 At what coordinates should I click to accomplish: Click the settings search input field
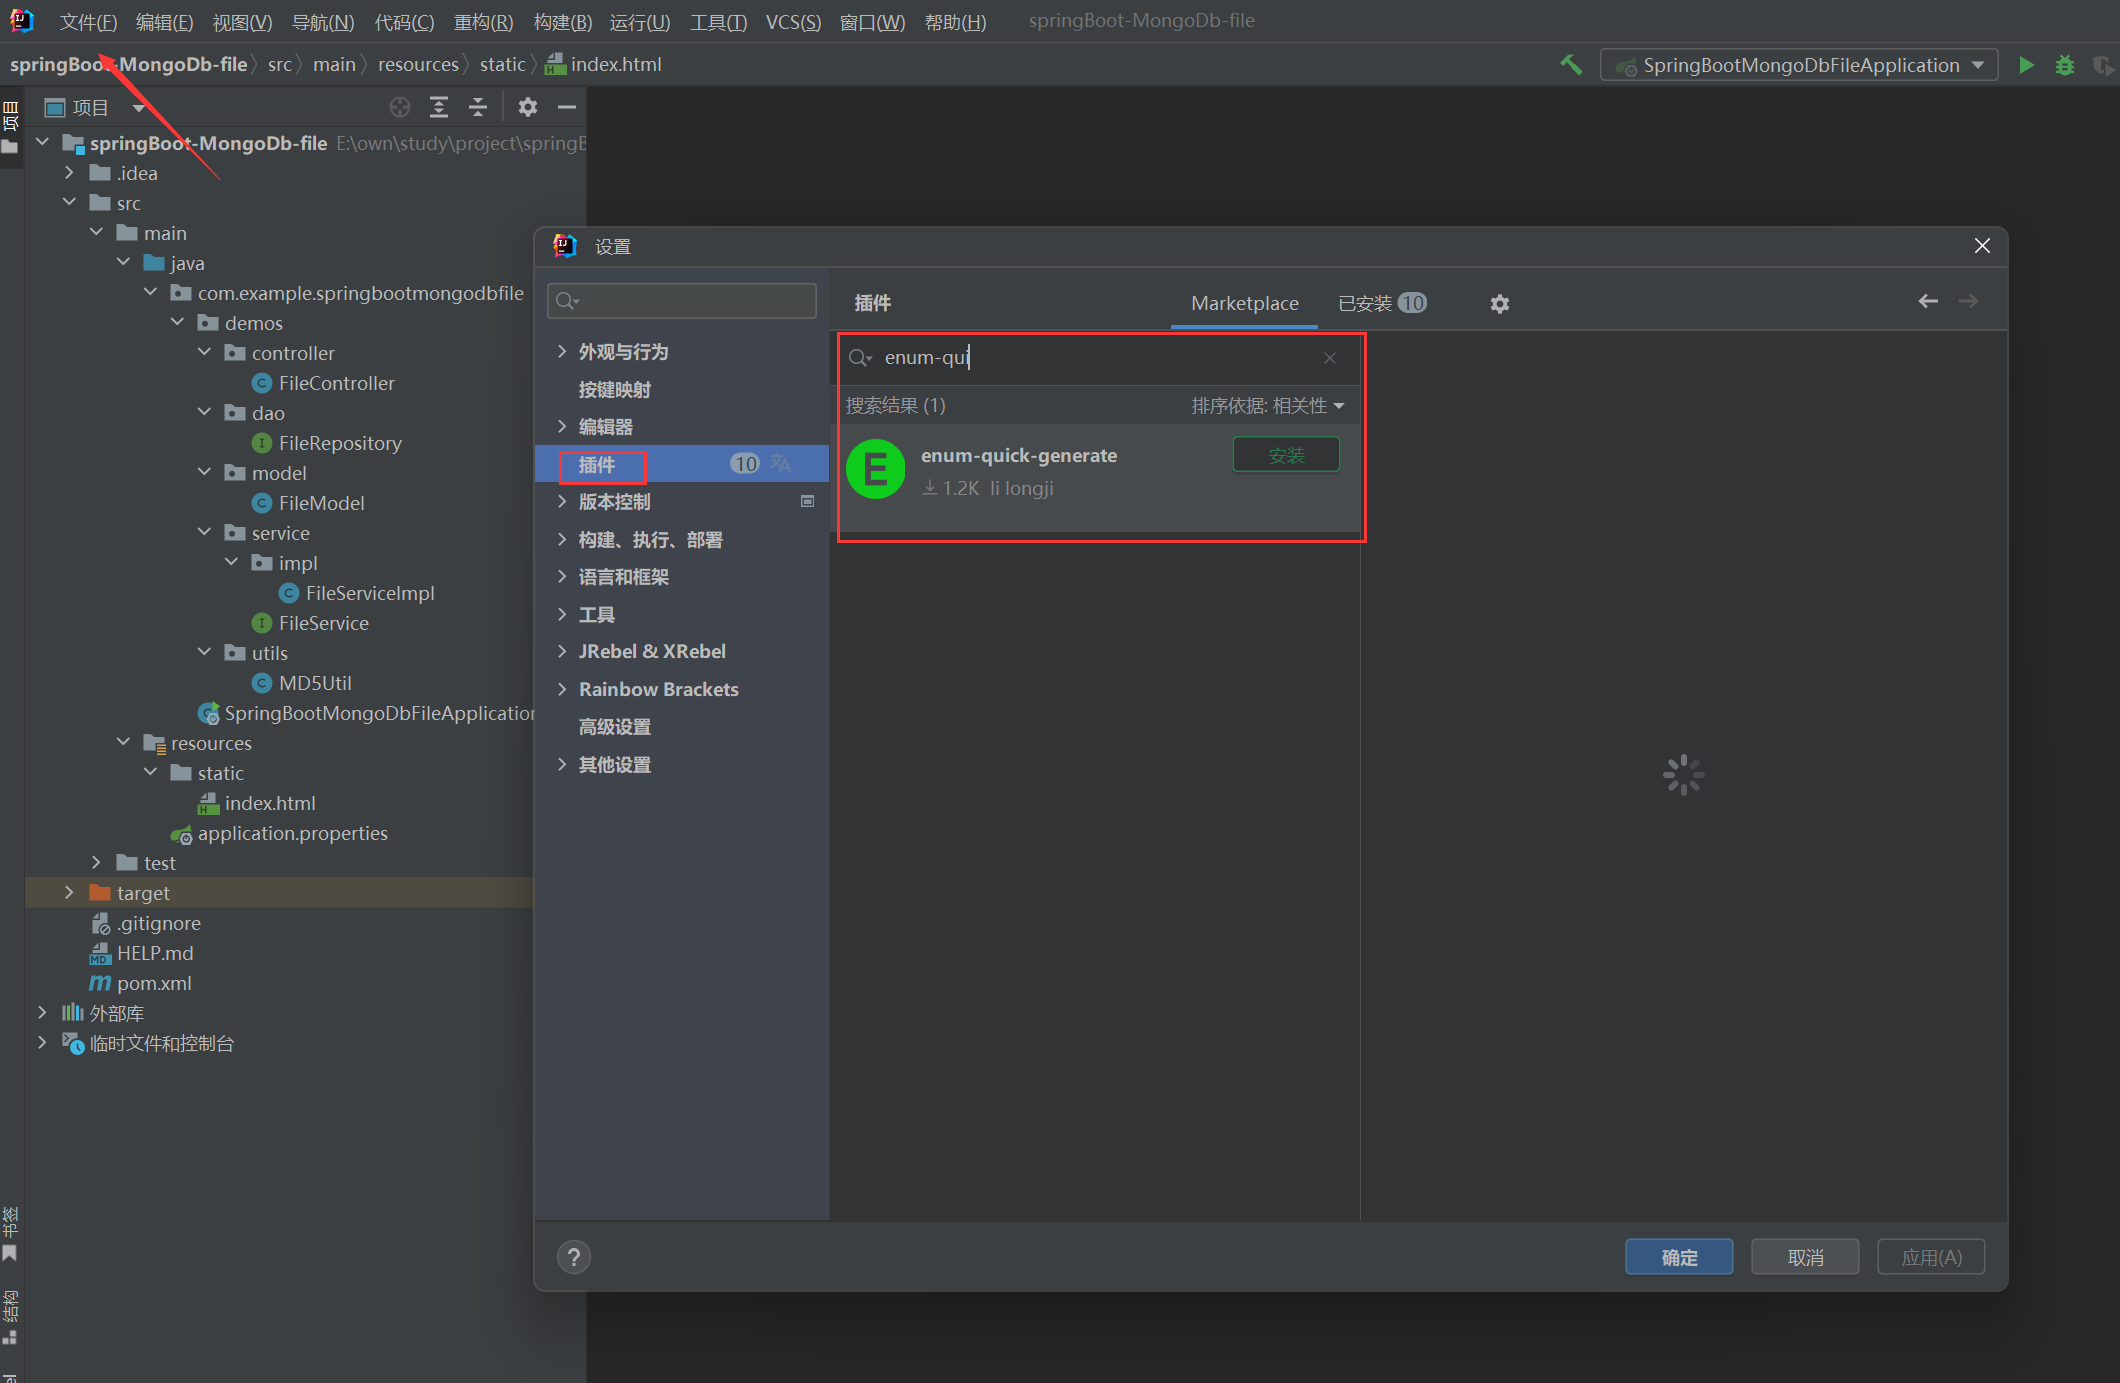click(690, 301)
